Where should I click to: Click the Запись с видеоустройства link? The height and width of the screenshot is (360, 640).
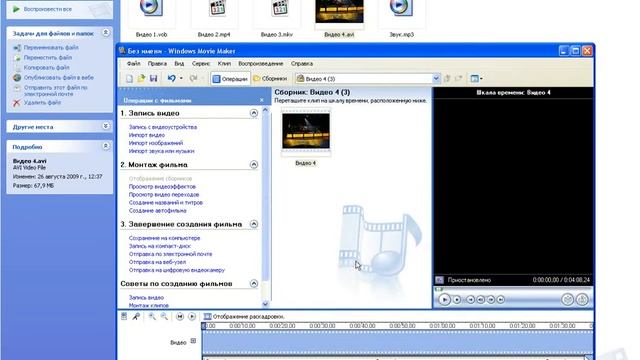pos(163,127)
